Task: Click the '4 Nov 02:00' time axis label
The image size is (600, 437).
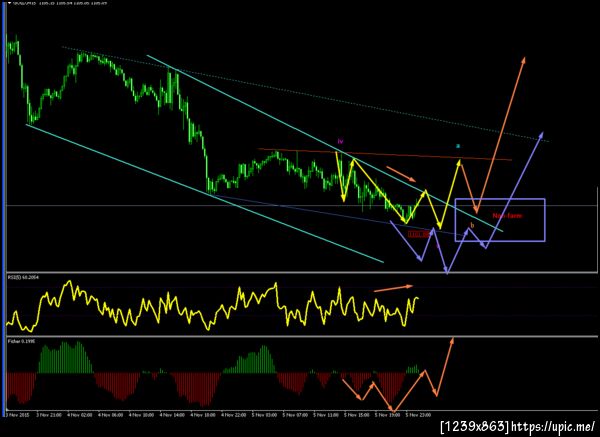Action: pos(80,415)
